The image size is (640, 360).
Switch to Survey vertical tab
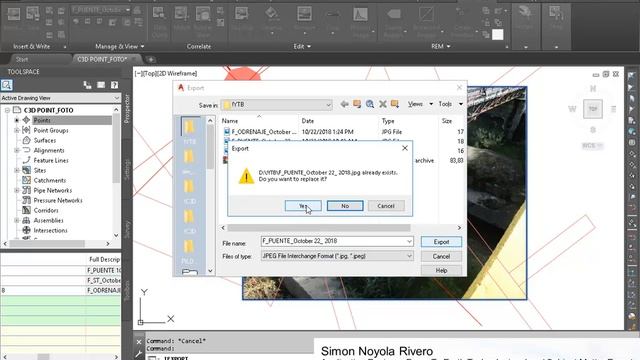point(127,230)
